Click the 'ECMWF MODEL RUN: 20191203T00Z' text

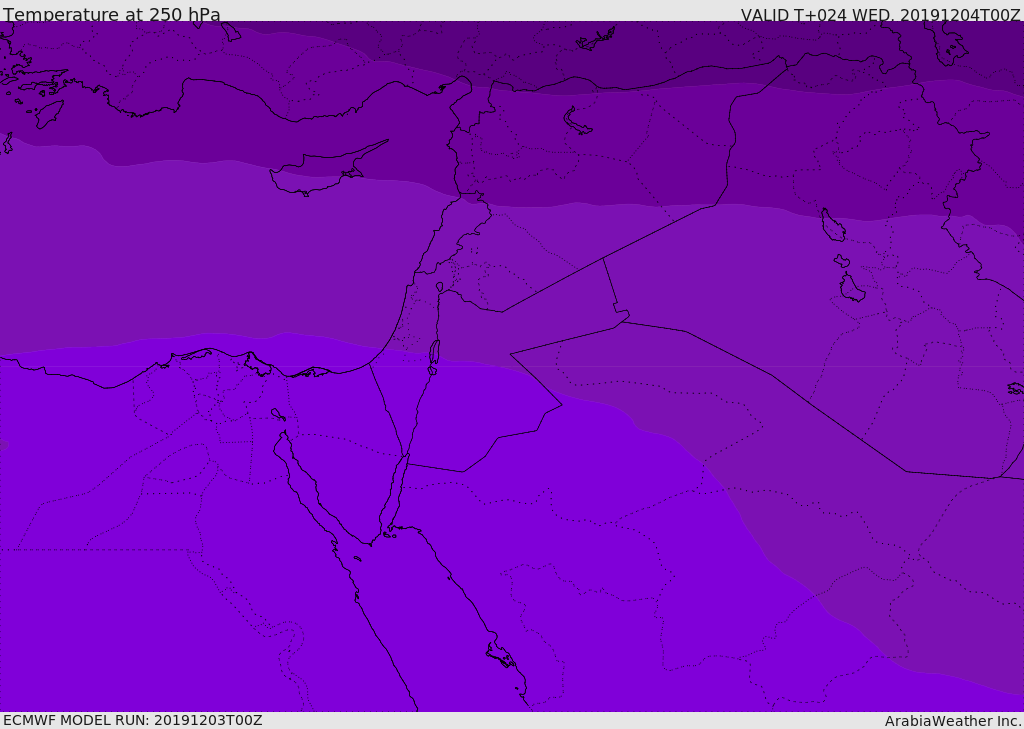coord(133,720)
